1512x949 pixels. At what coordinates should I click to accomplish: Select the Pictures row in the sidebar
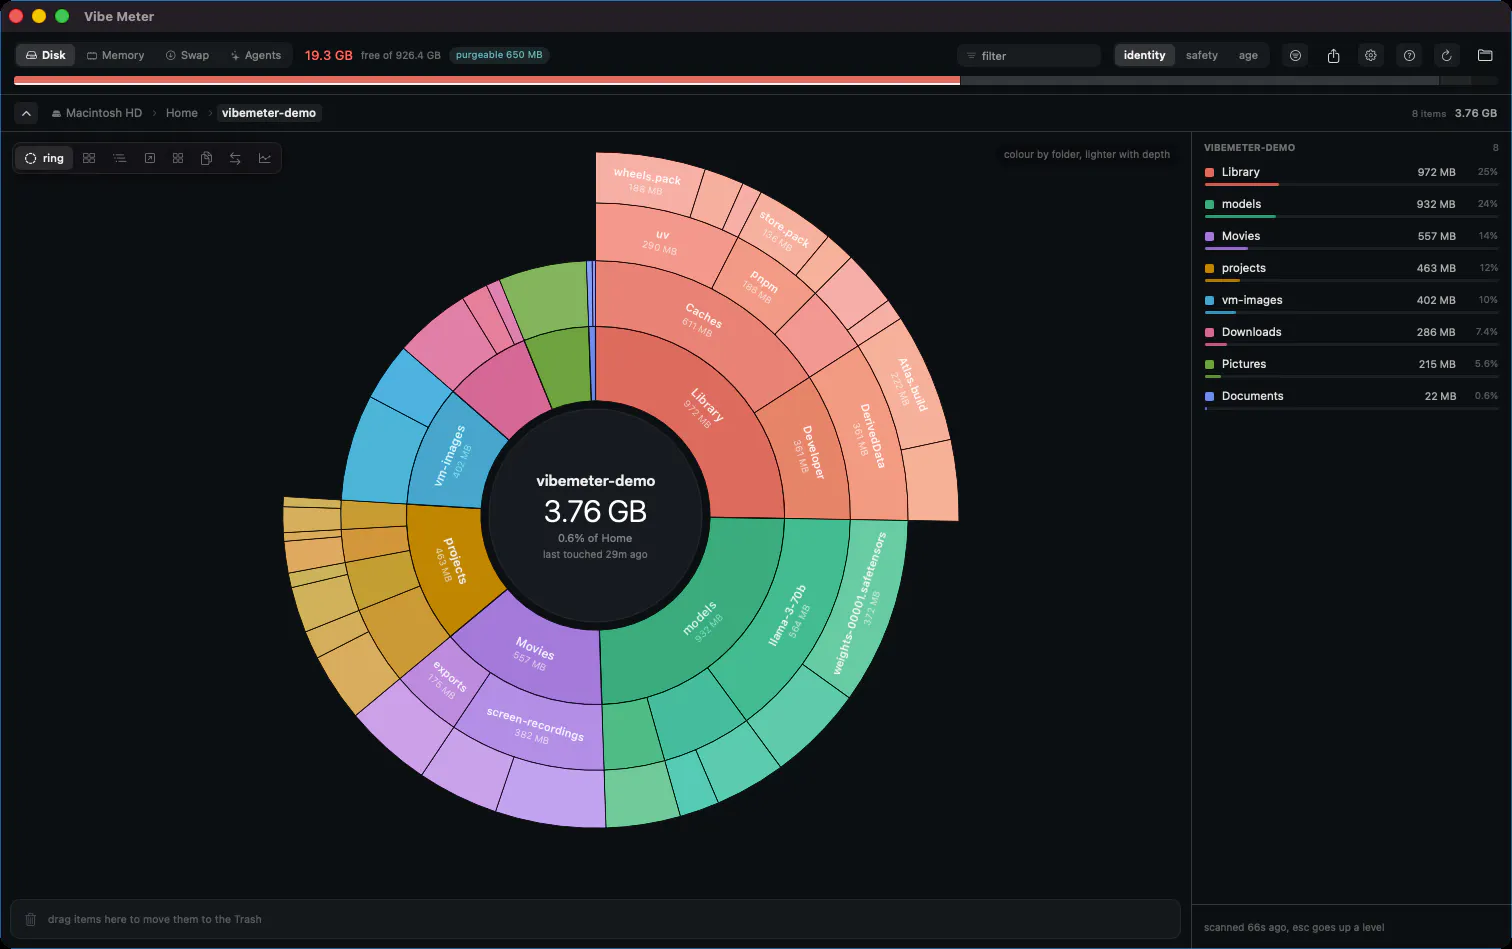point(1351,364)
